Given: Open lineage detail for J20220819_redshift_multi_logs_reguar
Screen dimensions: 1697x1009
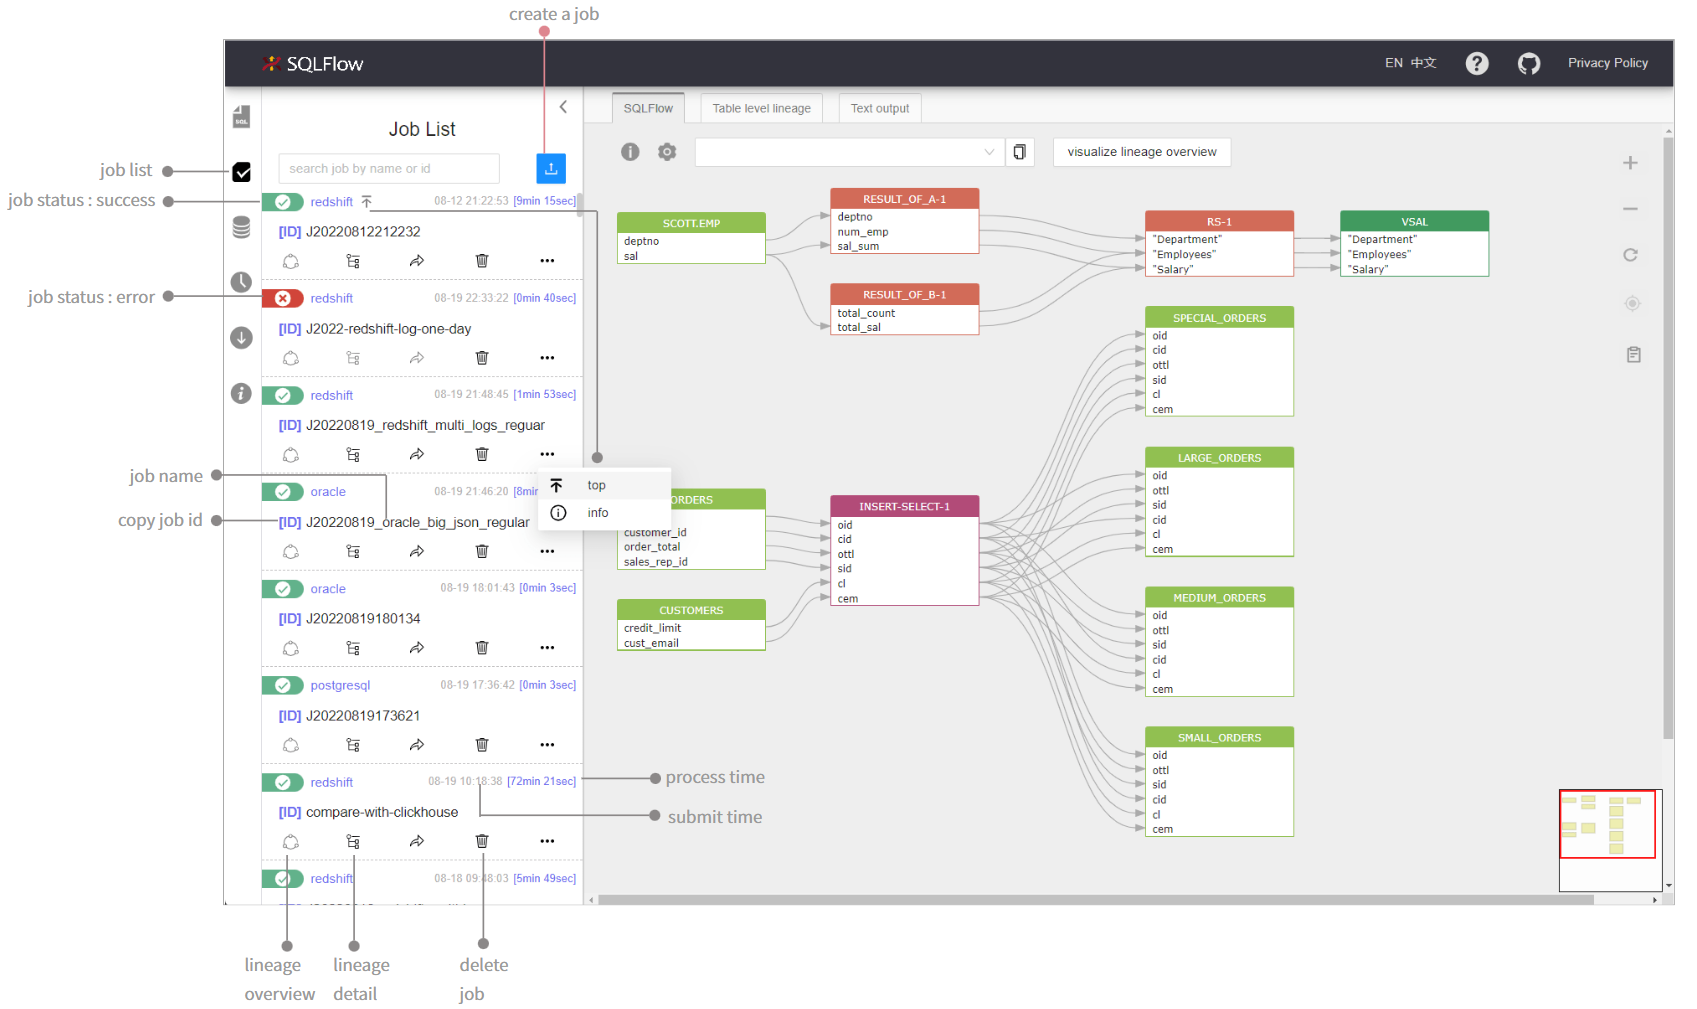Looking at the screenshot, I should 353,455.
